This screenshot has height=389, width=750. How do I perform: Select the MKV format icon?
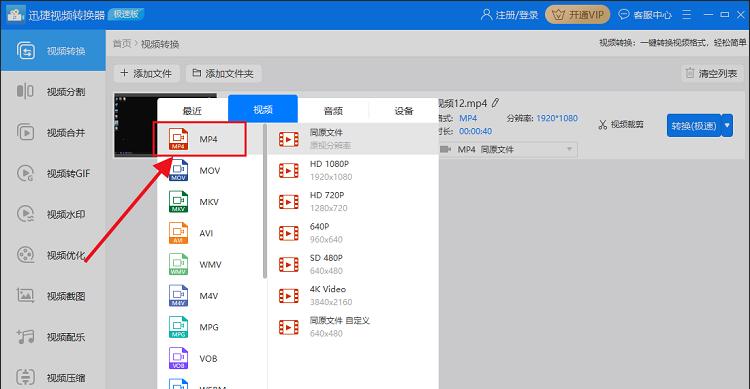click(178, 201)
